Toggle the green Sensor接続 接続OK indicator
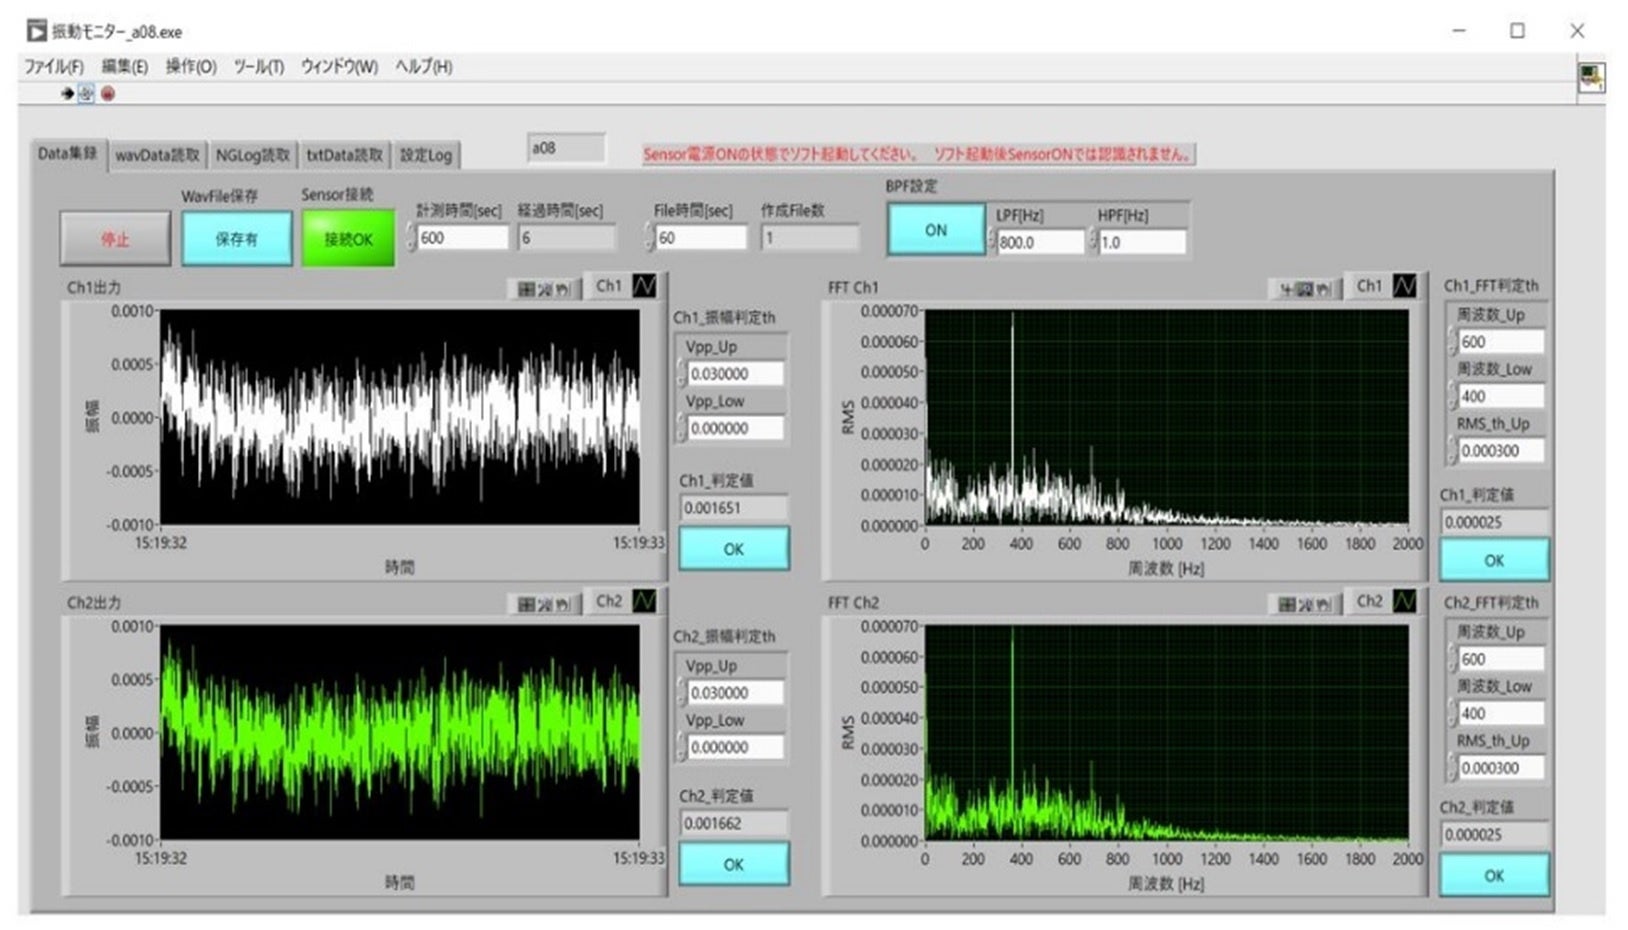This screenshot has height=930, width=1628. tap(348, 239)
